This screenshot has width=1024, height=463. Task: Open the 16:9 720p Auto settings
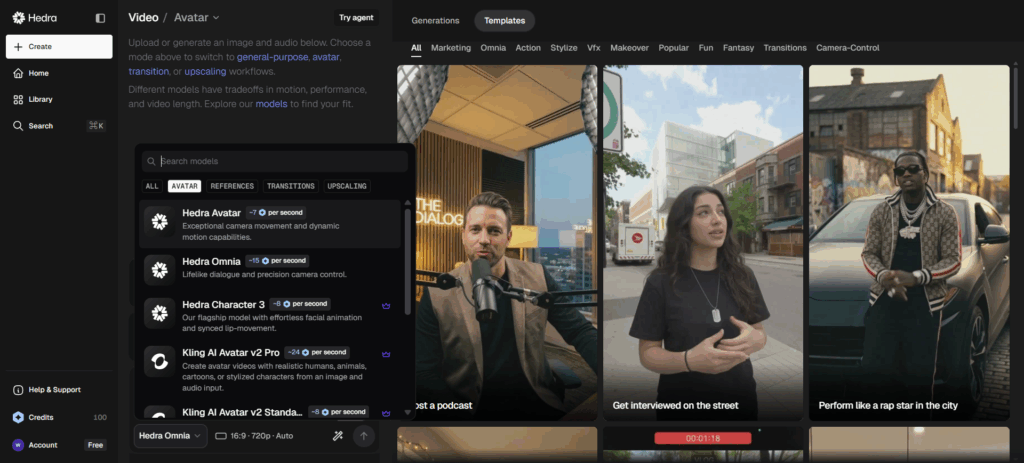click(x=254, y=436)
